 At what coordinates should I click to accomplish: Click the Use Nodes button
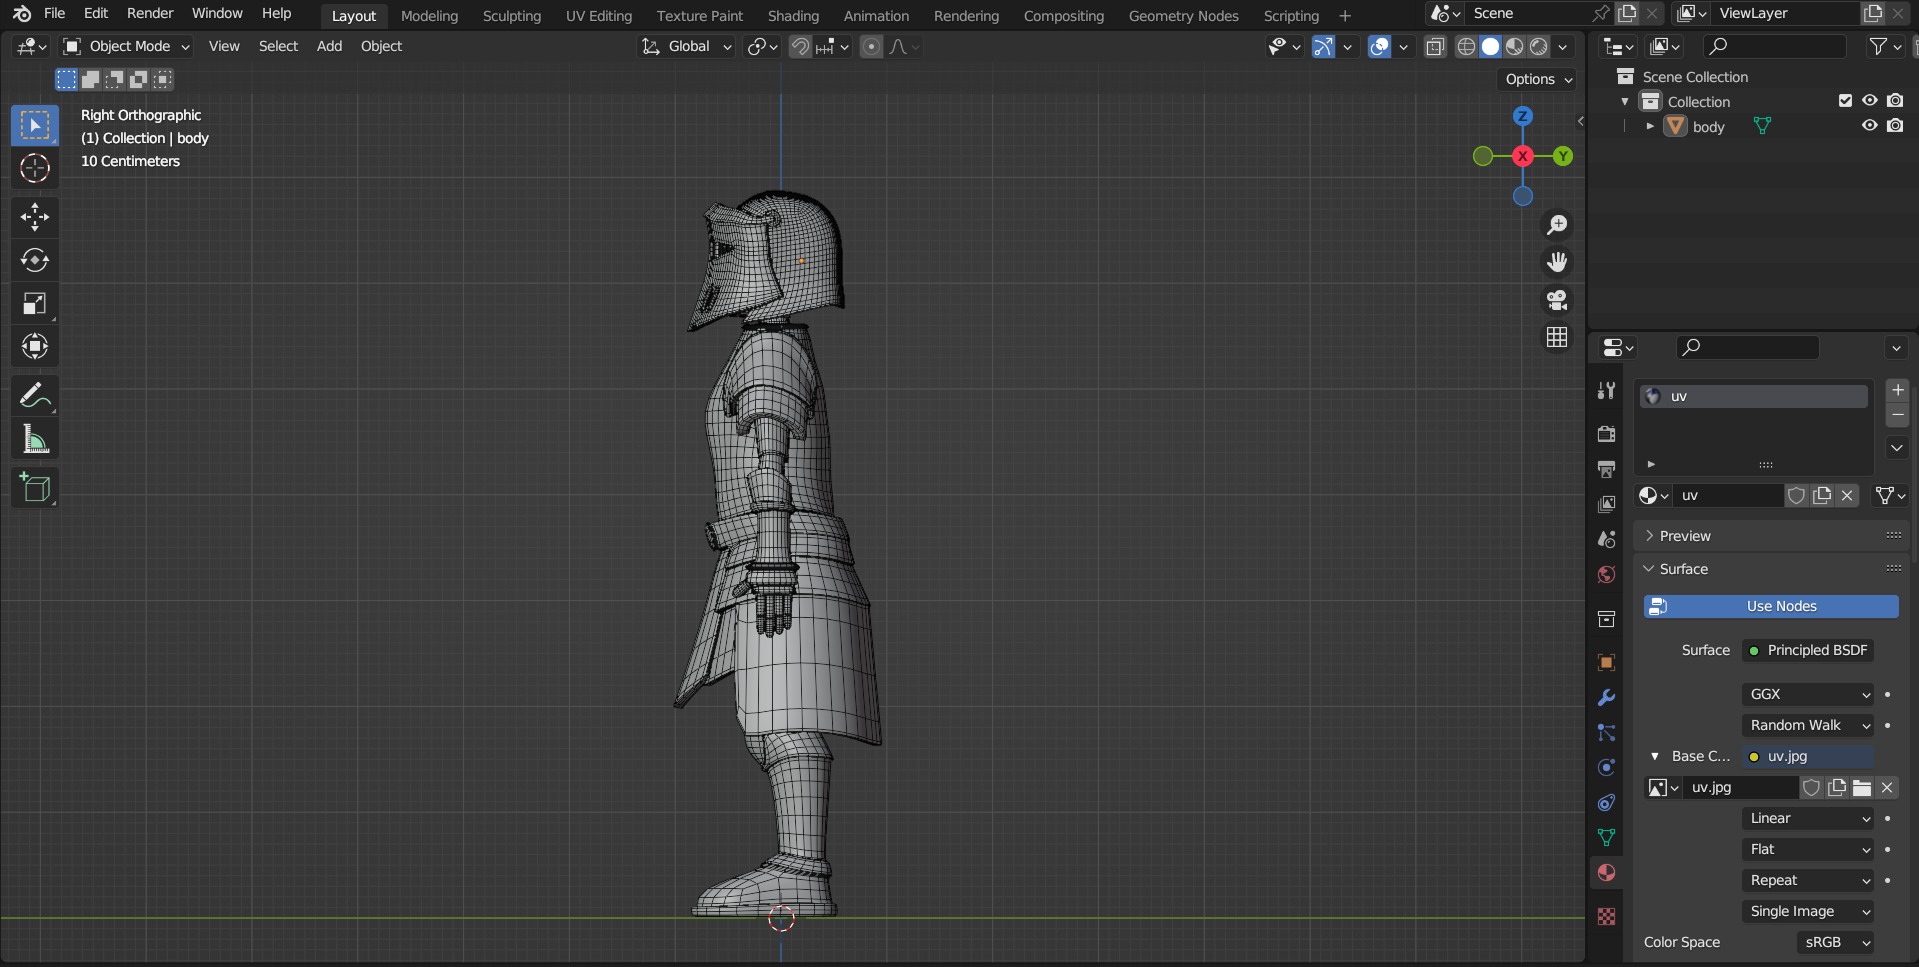coord(1771,606)
